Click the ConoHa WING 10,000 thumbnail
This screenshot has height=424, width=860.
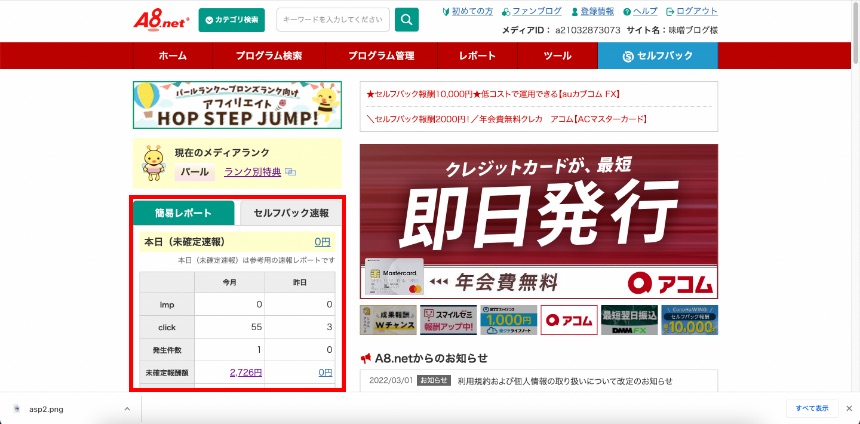689,320
